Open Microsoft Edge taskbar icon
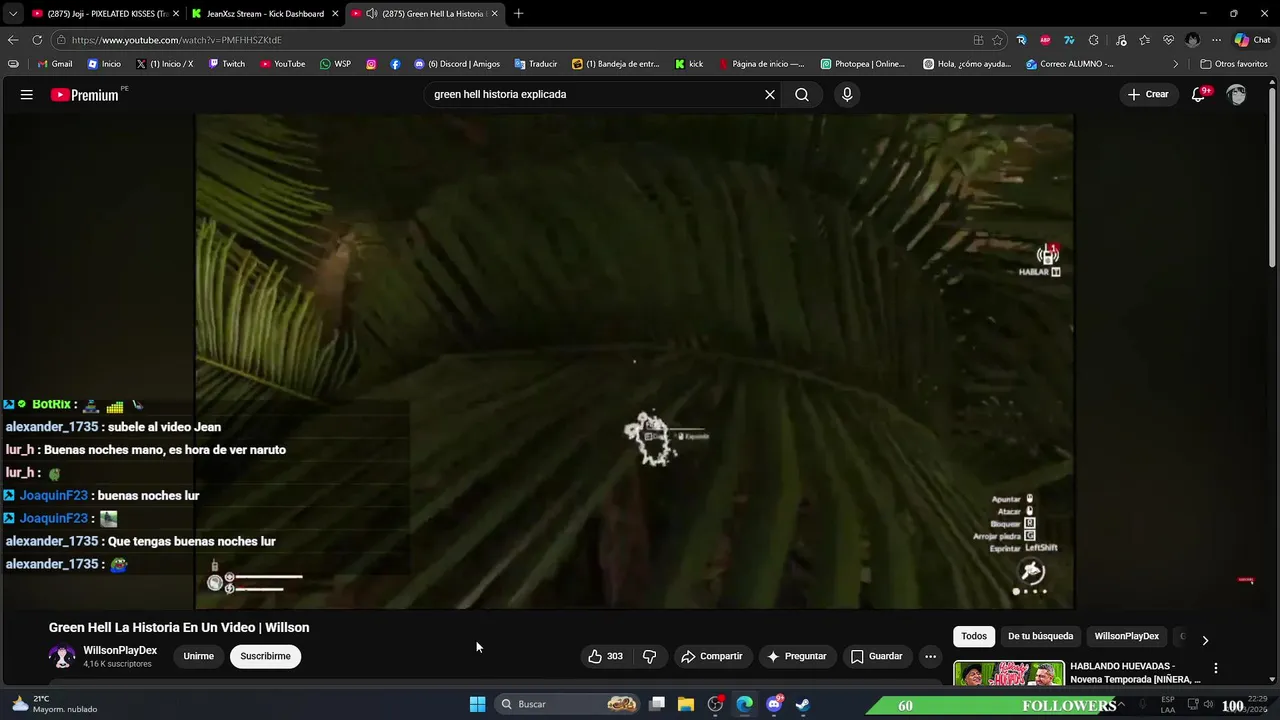The width and height of the screenshot is (1280, 720). 745,704
